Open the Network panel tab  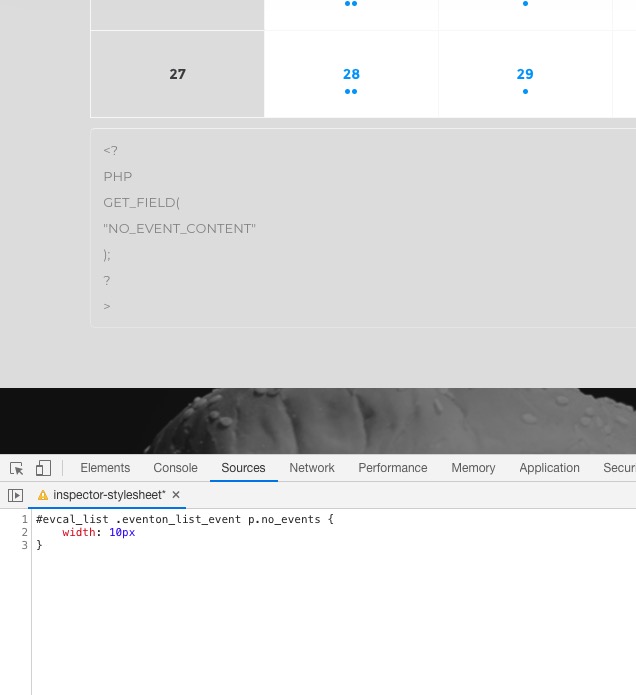[x=312, y=468]
